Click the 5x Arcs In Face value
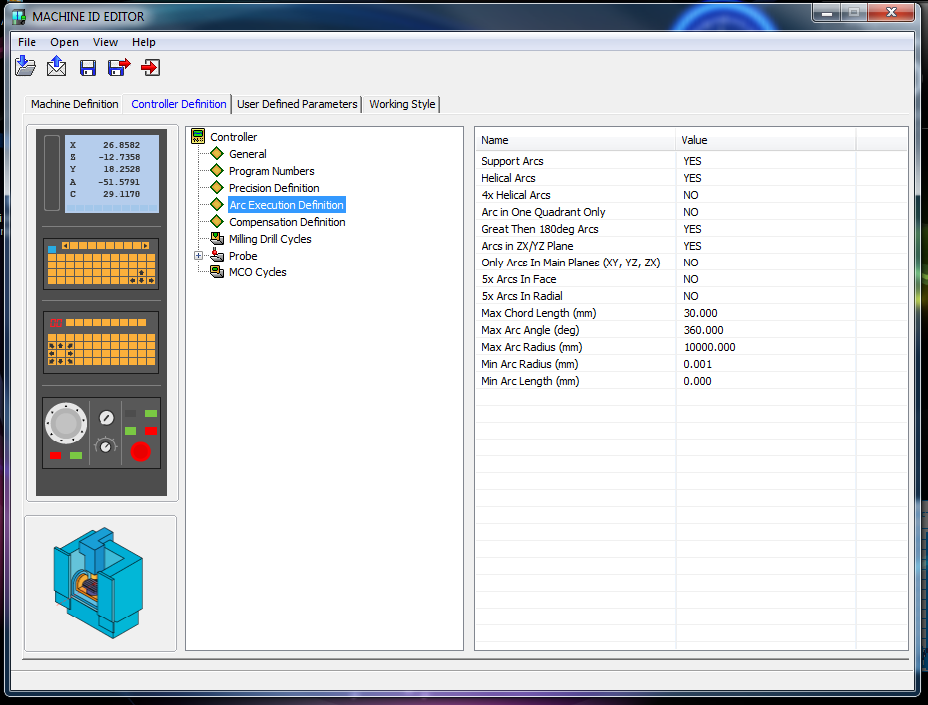Viewport: 928px width, 705px height. point(691,279)
